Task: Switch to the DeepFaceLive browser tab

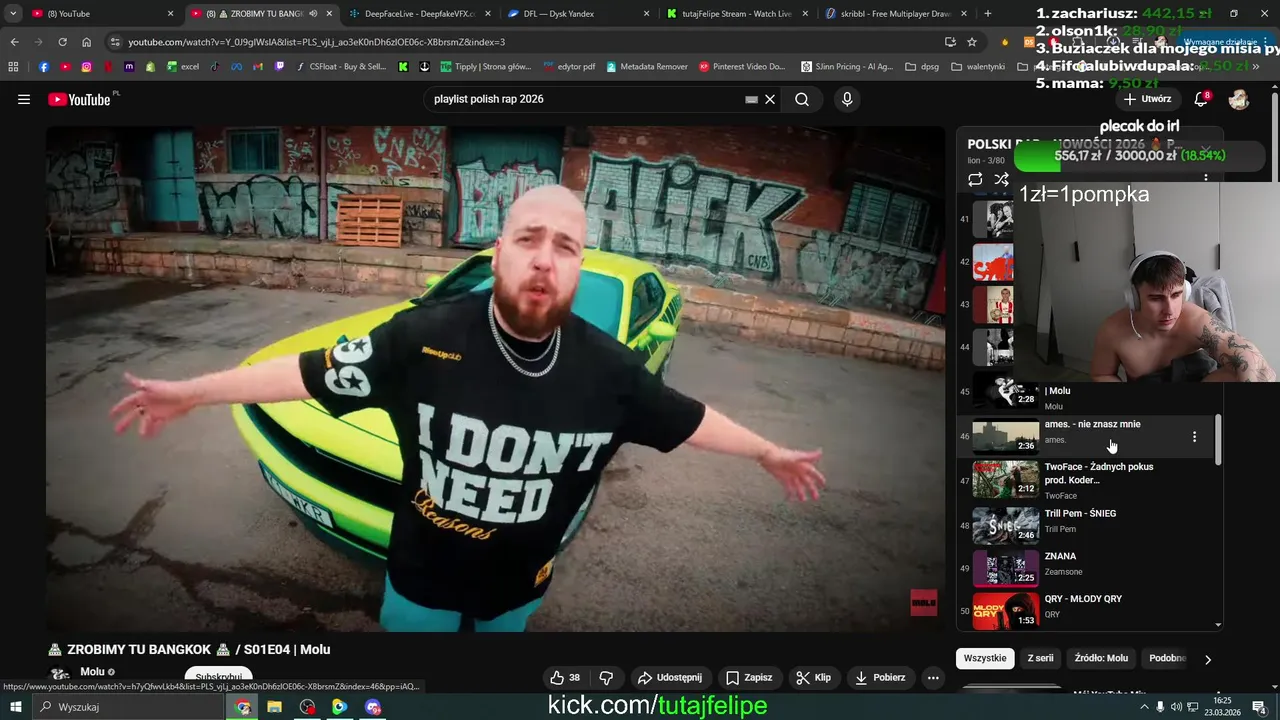Action: pos(419,13)
